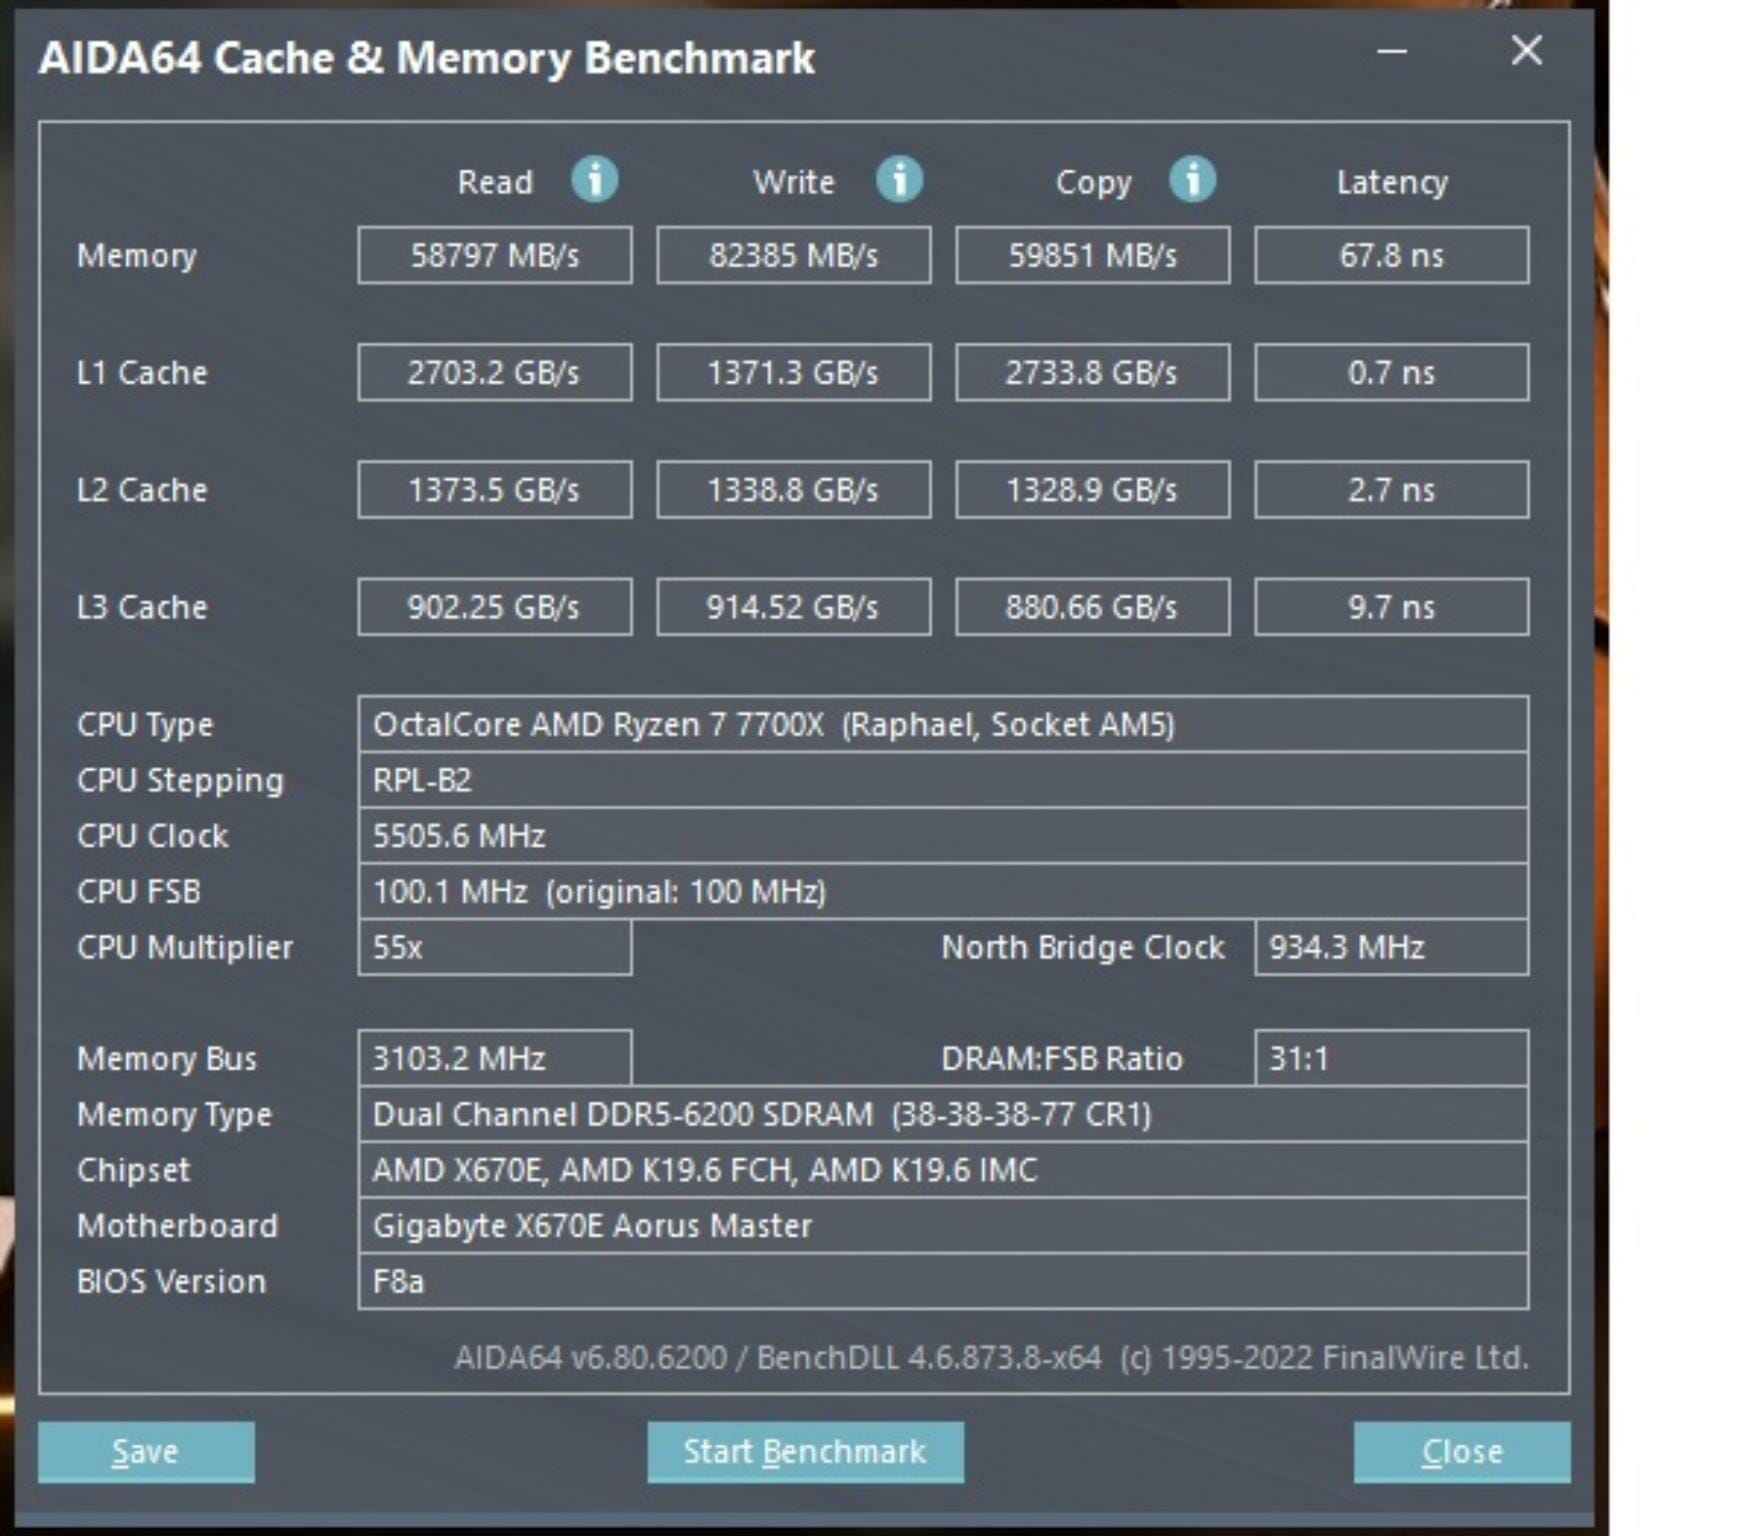Click the Copy column header
Screen dimensions: 1741x1536
pos(1093,183)
